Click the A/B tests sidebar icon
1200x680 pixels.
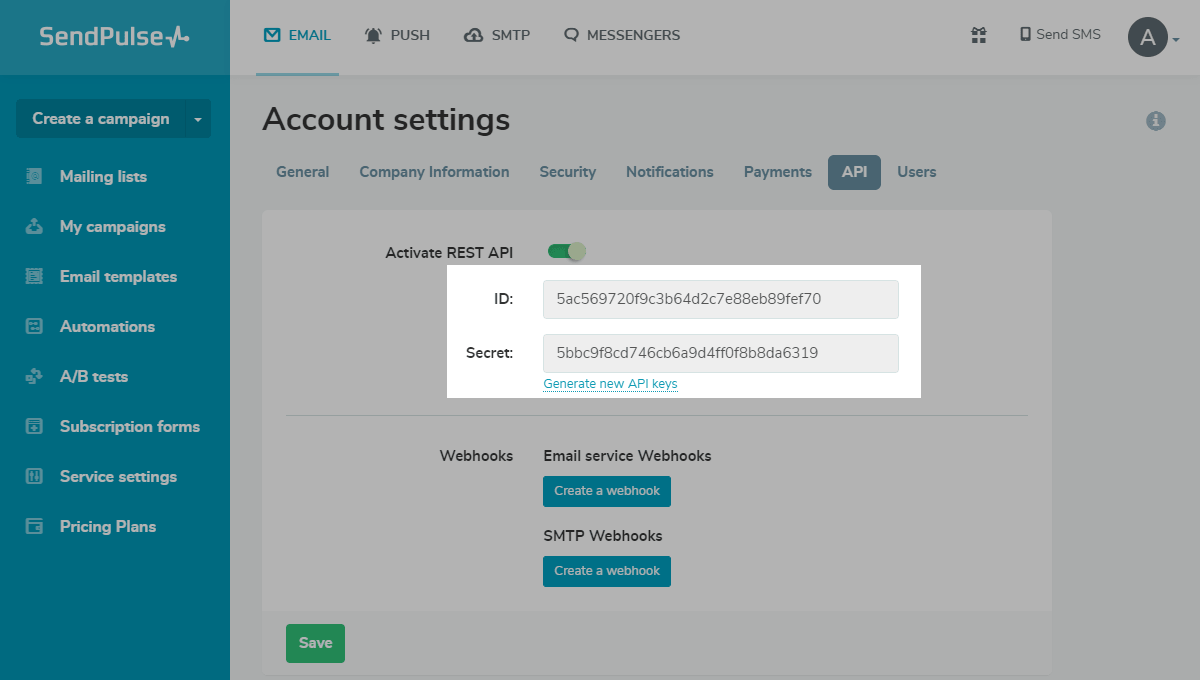point(34,376)
